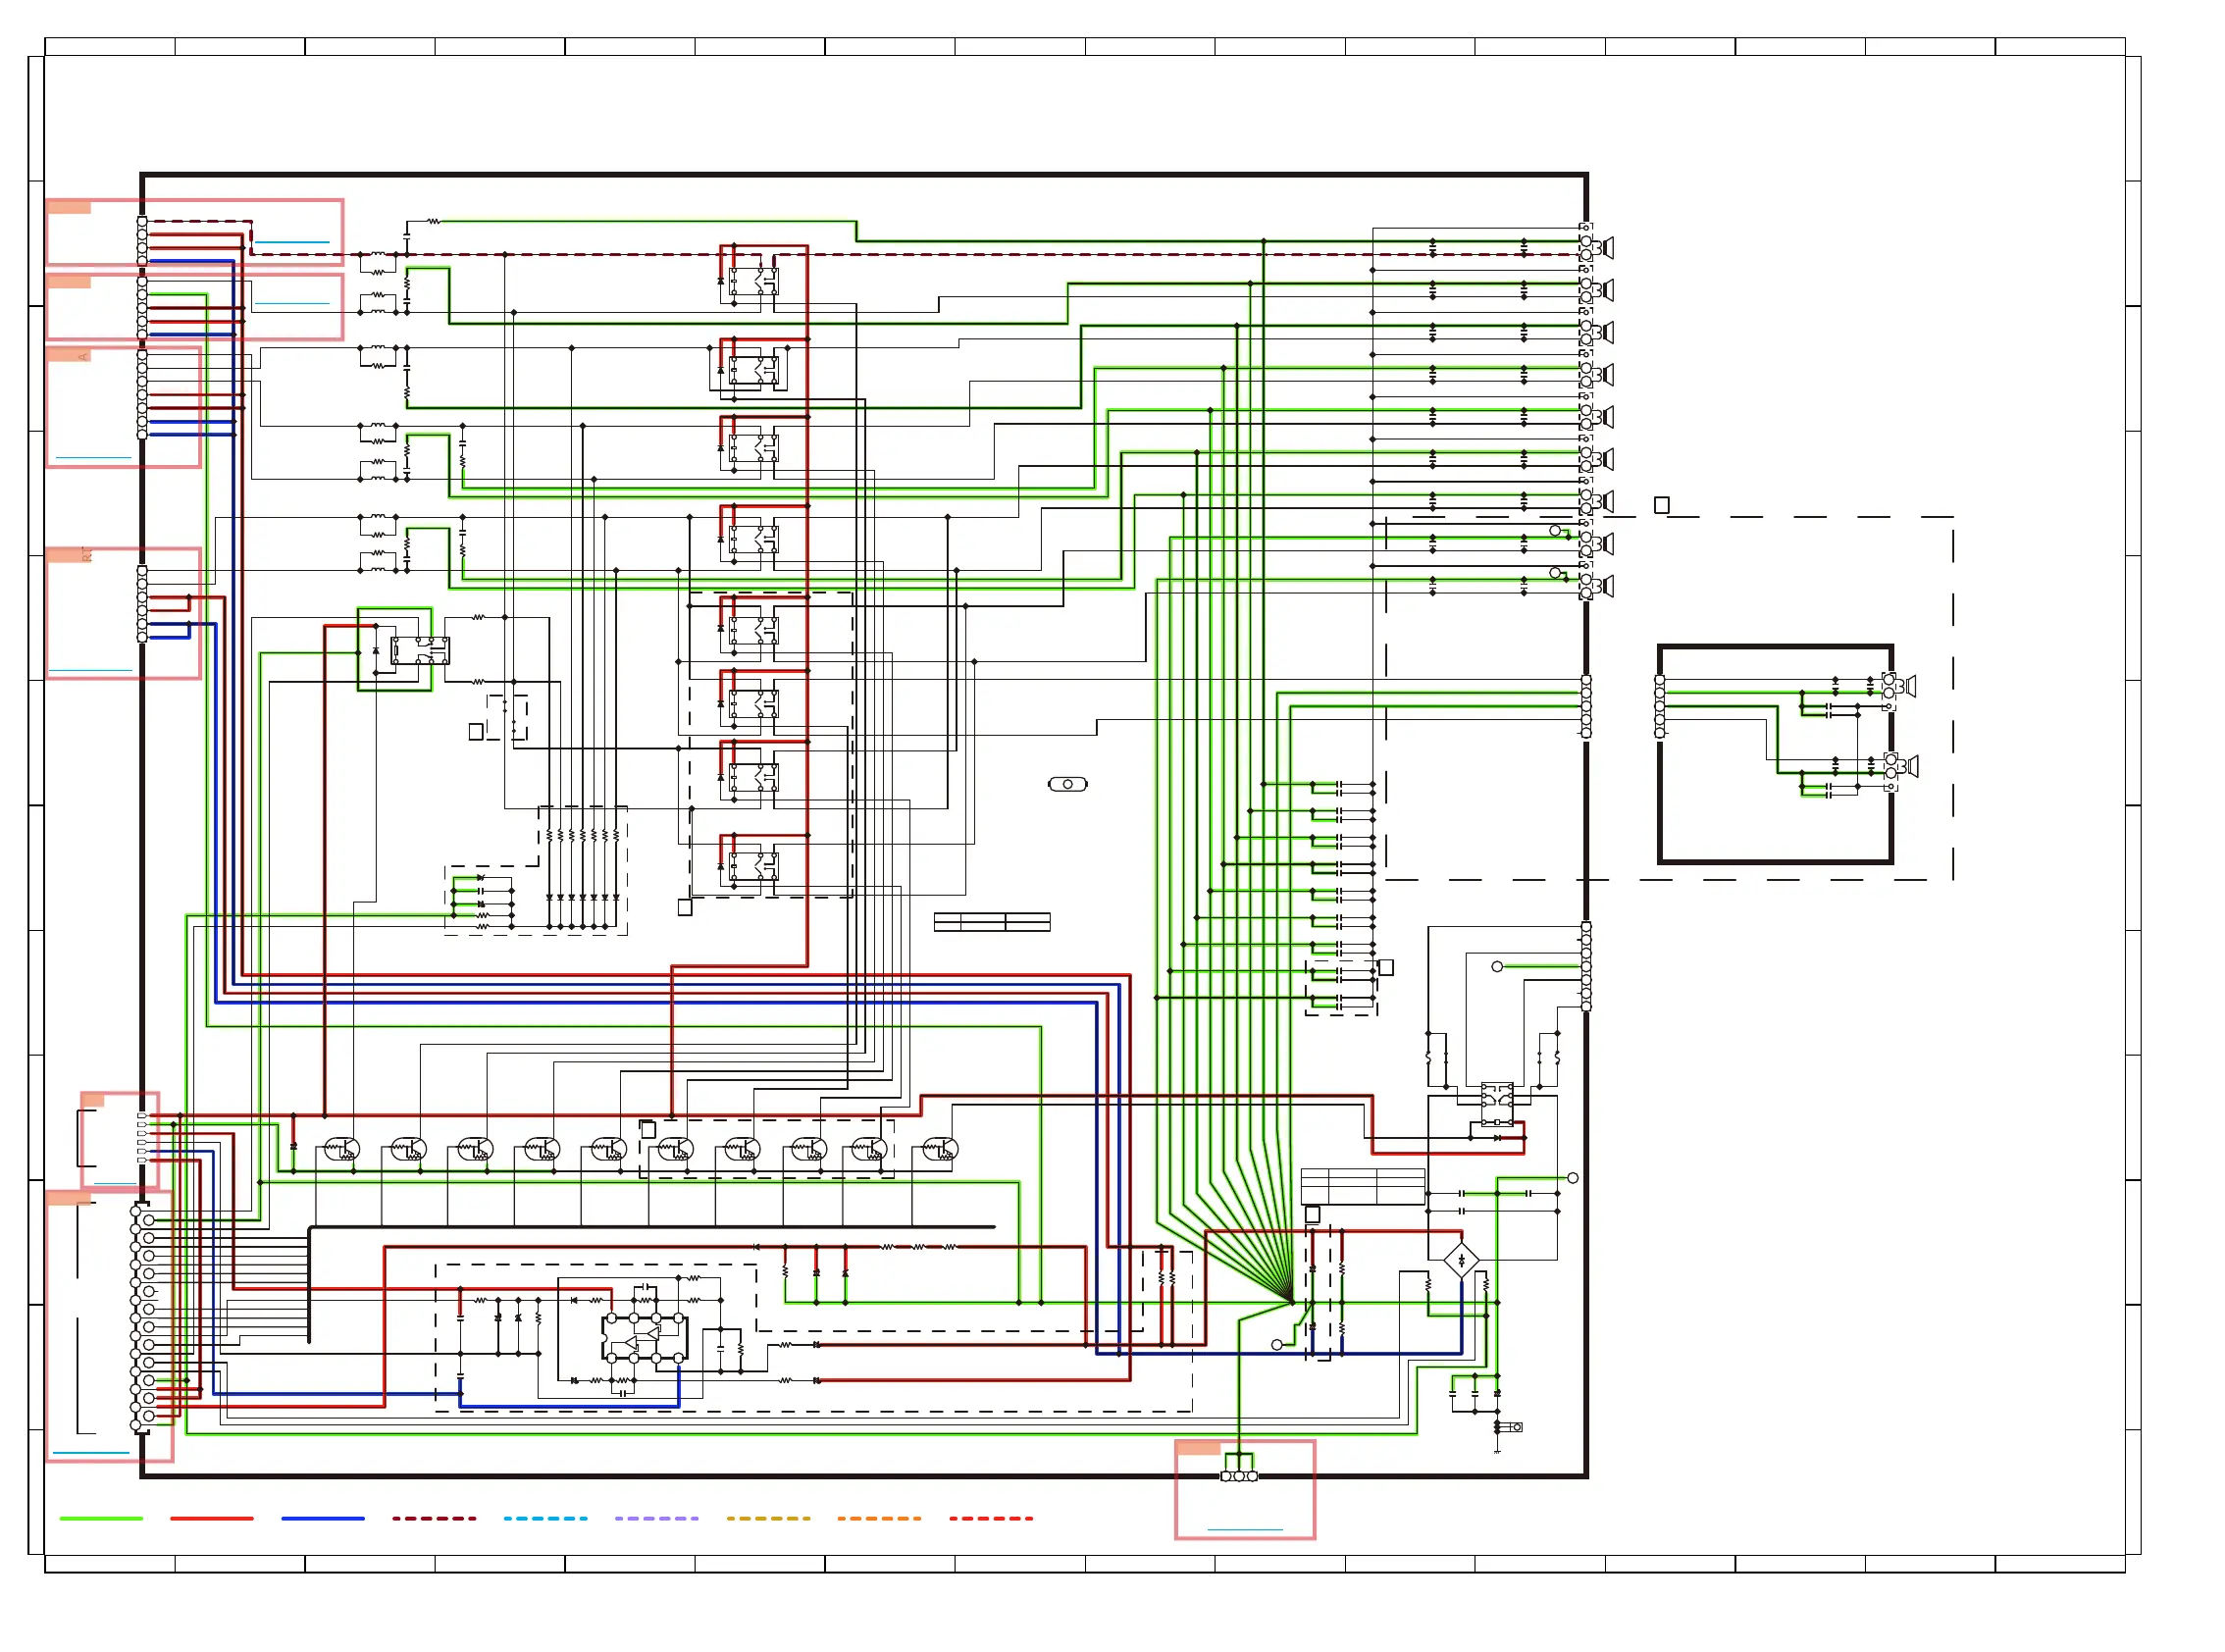Select the cyan dashed legend line
The image size is (2225, 1652).
545,1518
